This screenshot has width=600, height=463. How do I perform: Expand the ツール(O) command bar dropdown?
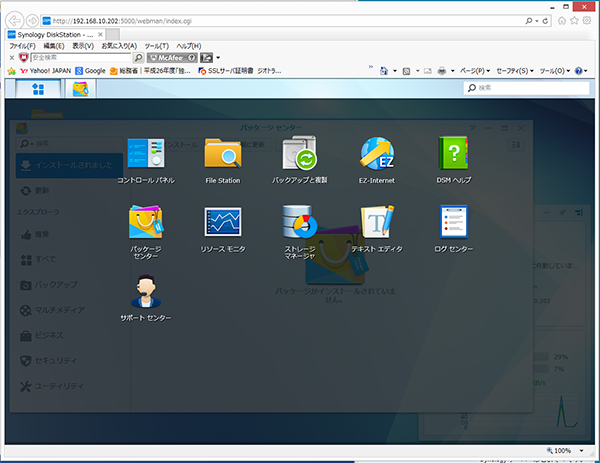tap(555, 71)
